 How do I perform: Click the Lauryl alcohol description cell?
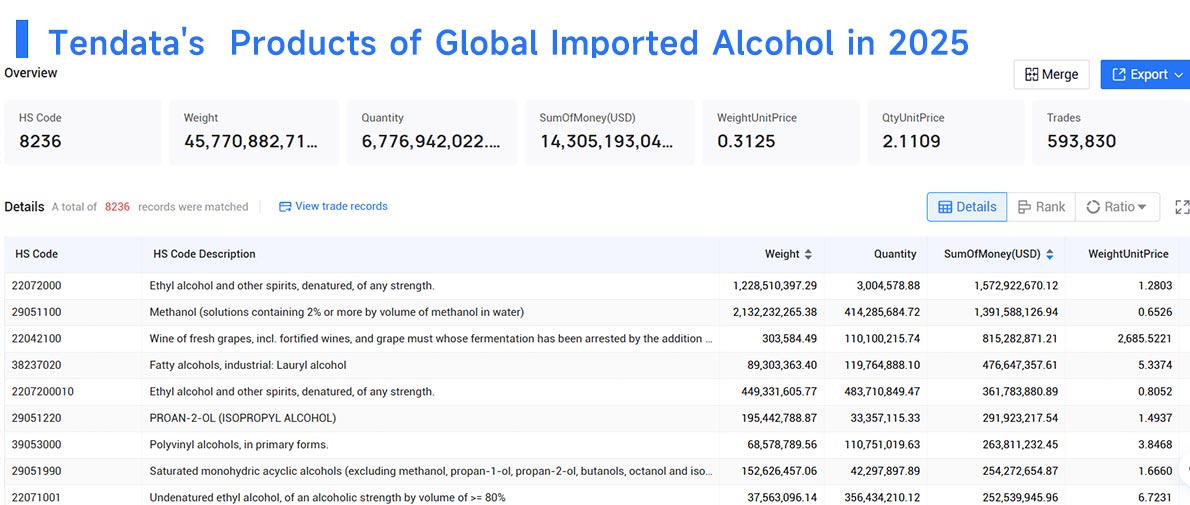[248, 365]
